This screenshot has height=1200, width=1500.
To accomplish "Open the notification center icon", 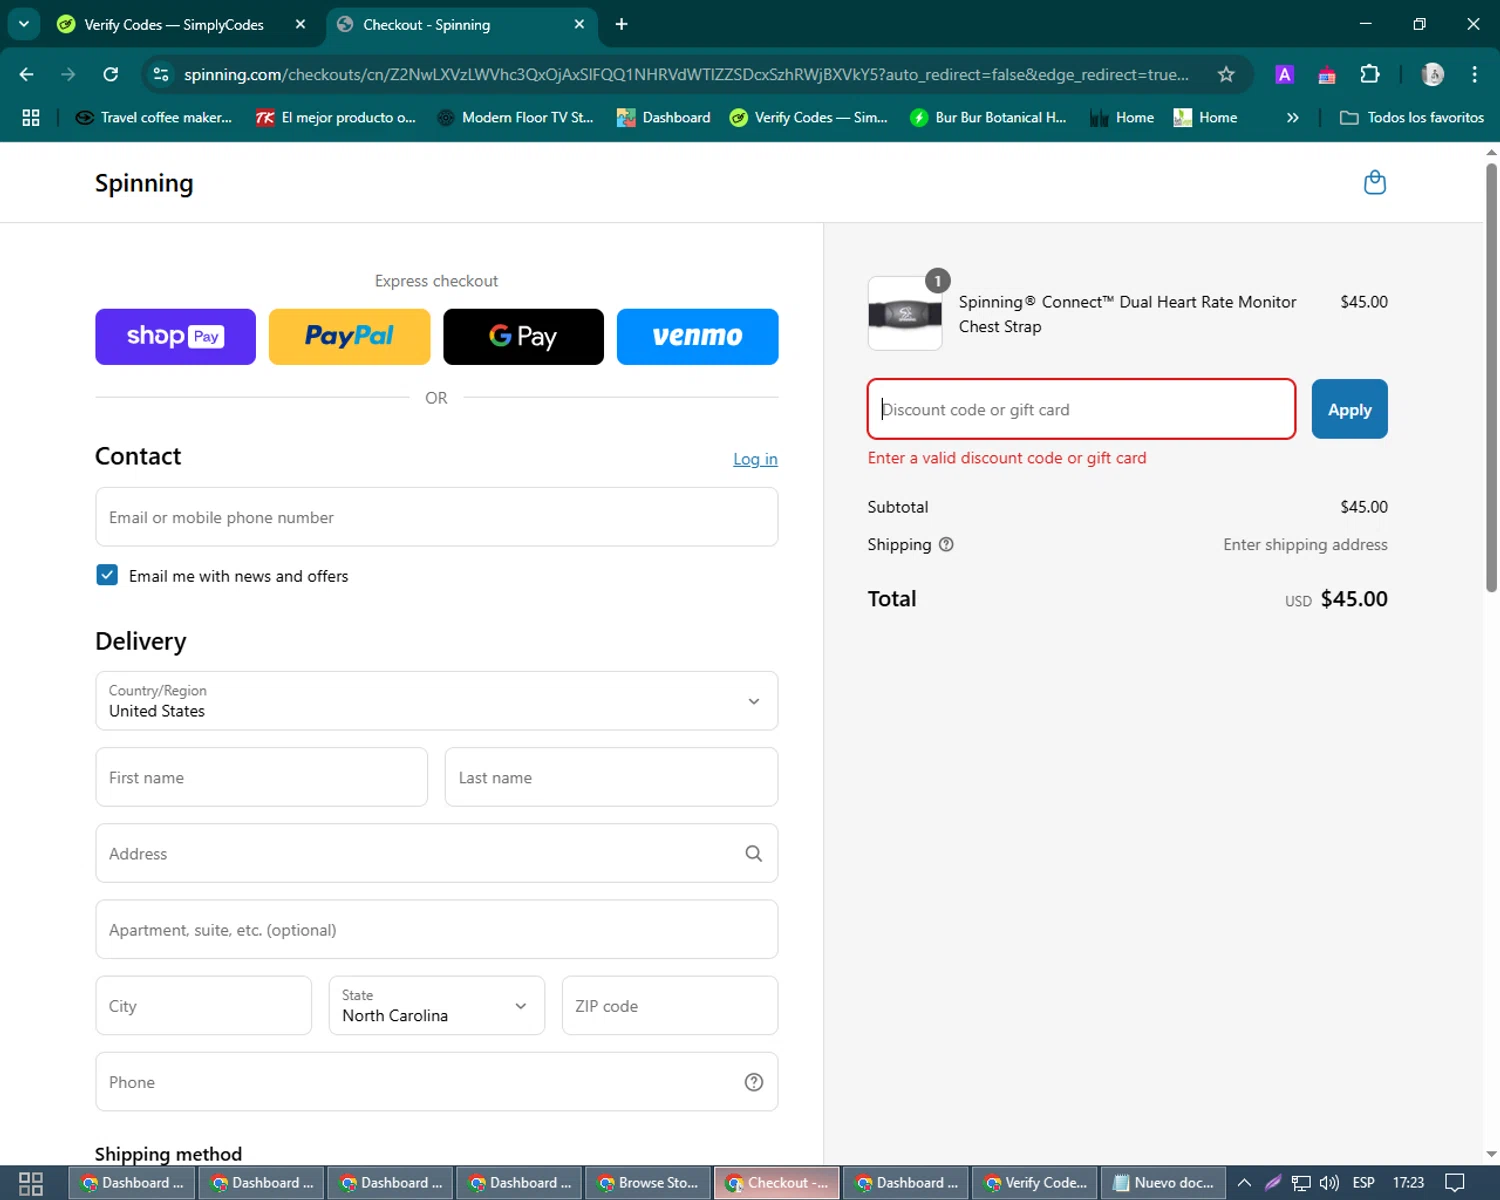I will click(x=1455, y=1183).
